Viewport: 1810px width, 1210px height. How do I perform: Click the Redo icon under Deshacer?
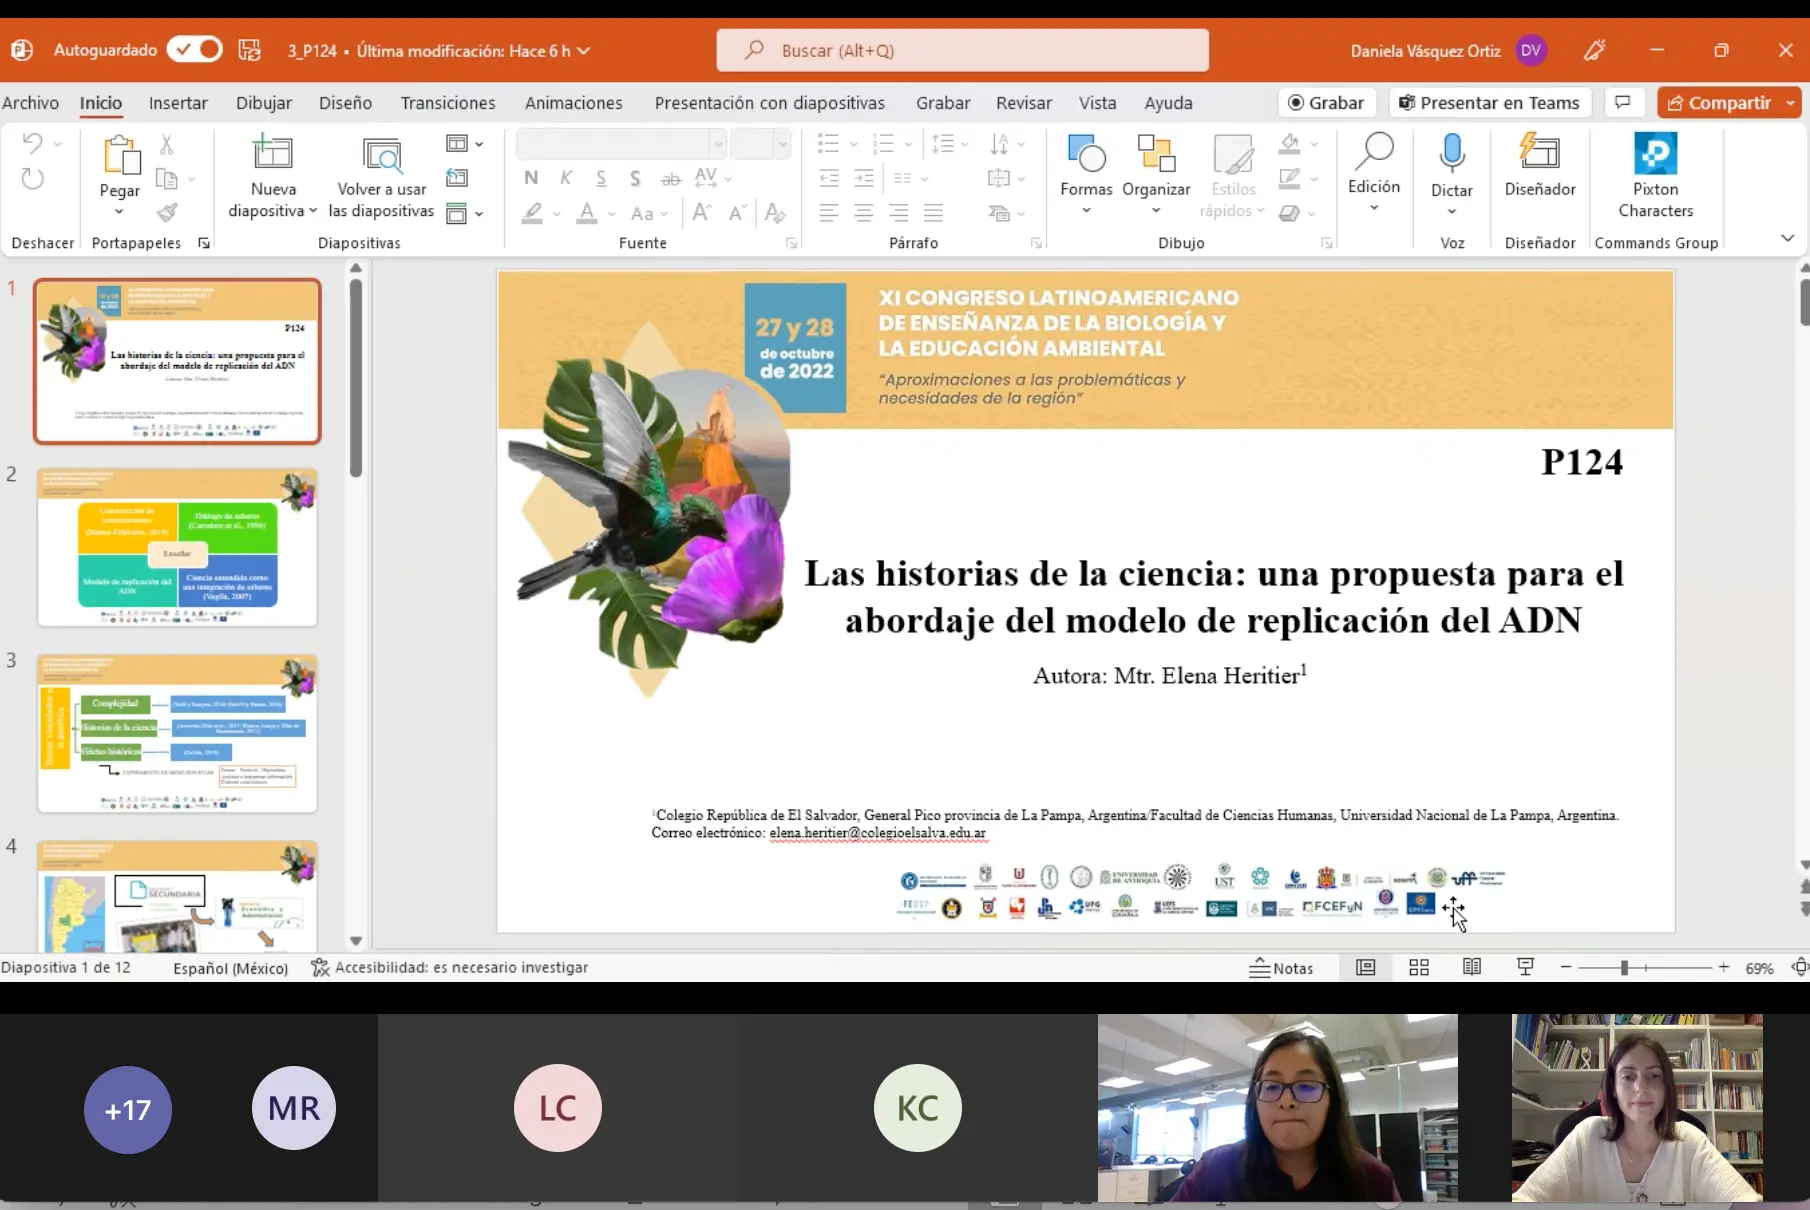coord(32,179)
